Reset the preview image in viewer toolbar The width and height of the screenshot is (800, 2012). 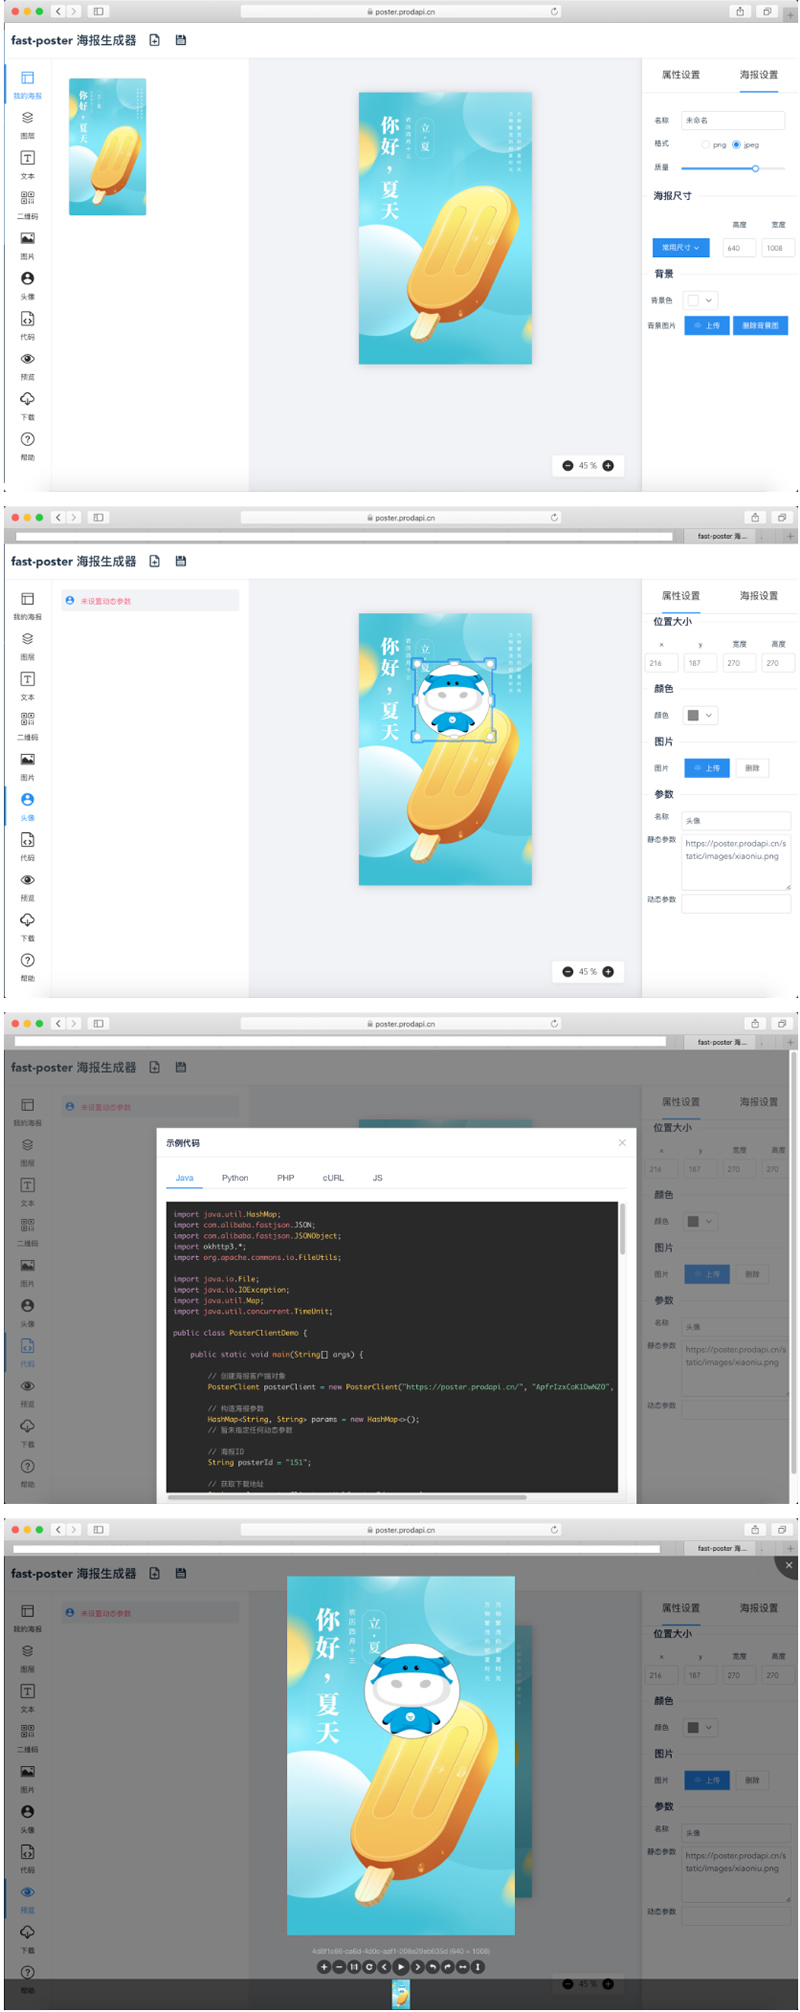(x=369, y=1967)
